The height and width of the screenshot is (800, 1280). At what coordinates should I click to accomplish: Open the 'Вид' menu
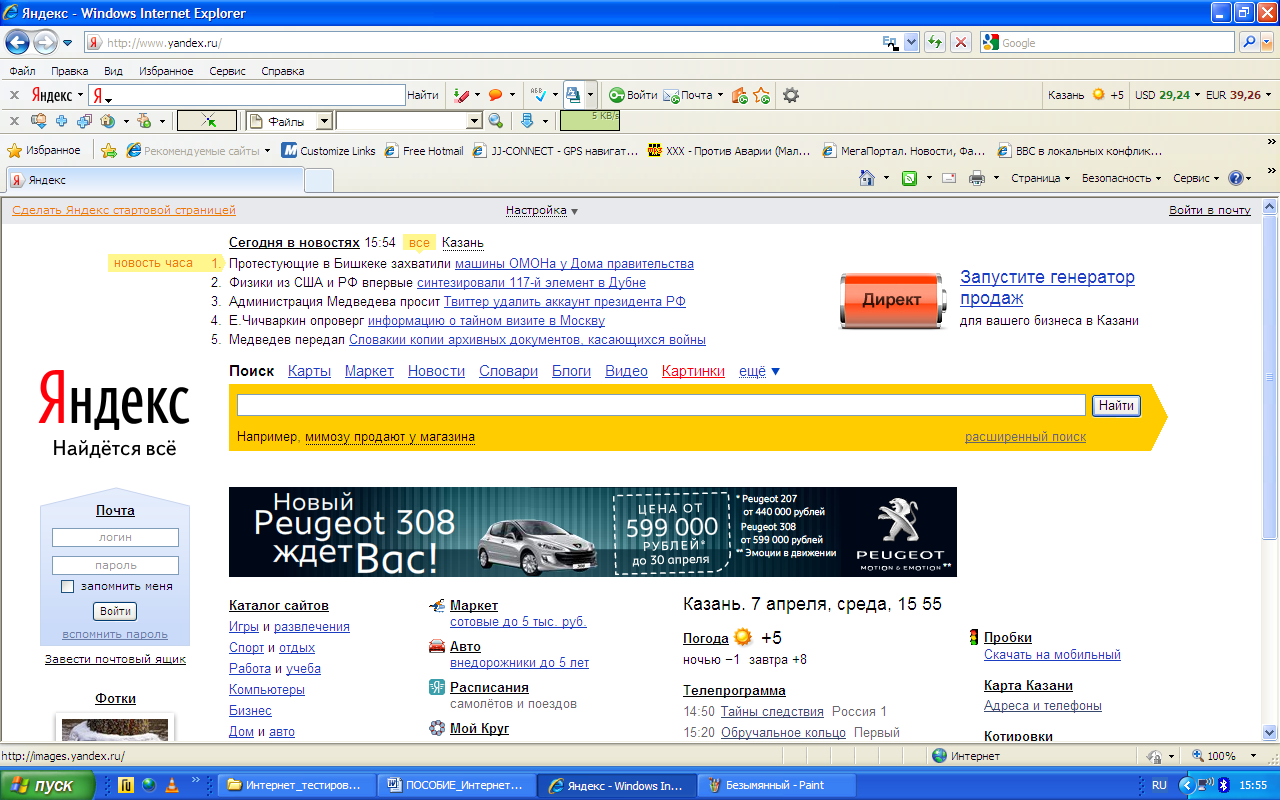113,71
